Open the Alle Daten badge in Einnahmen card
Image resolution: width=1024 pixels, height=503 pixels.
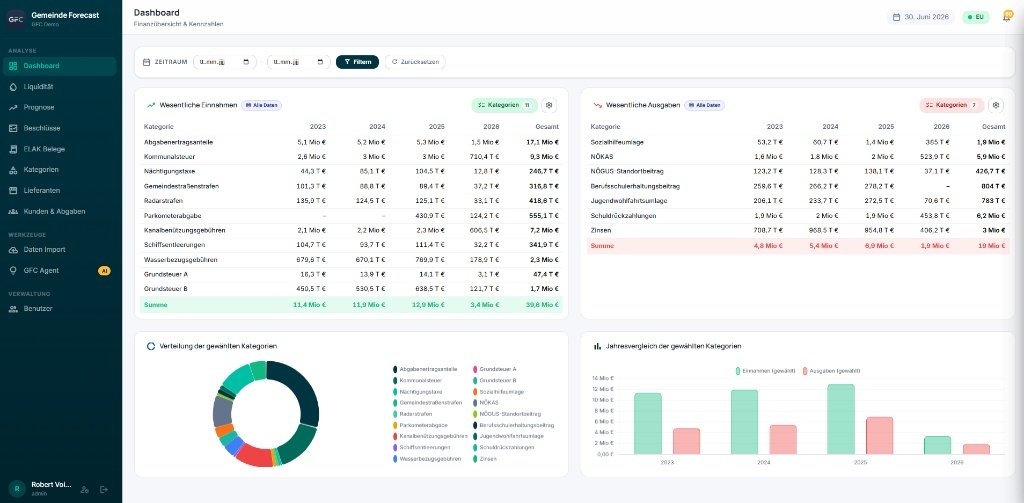(x=261, y=105)
